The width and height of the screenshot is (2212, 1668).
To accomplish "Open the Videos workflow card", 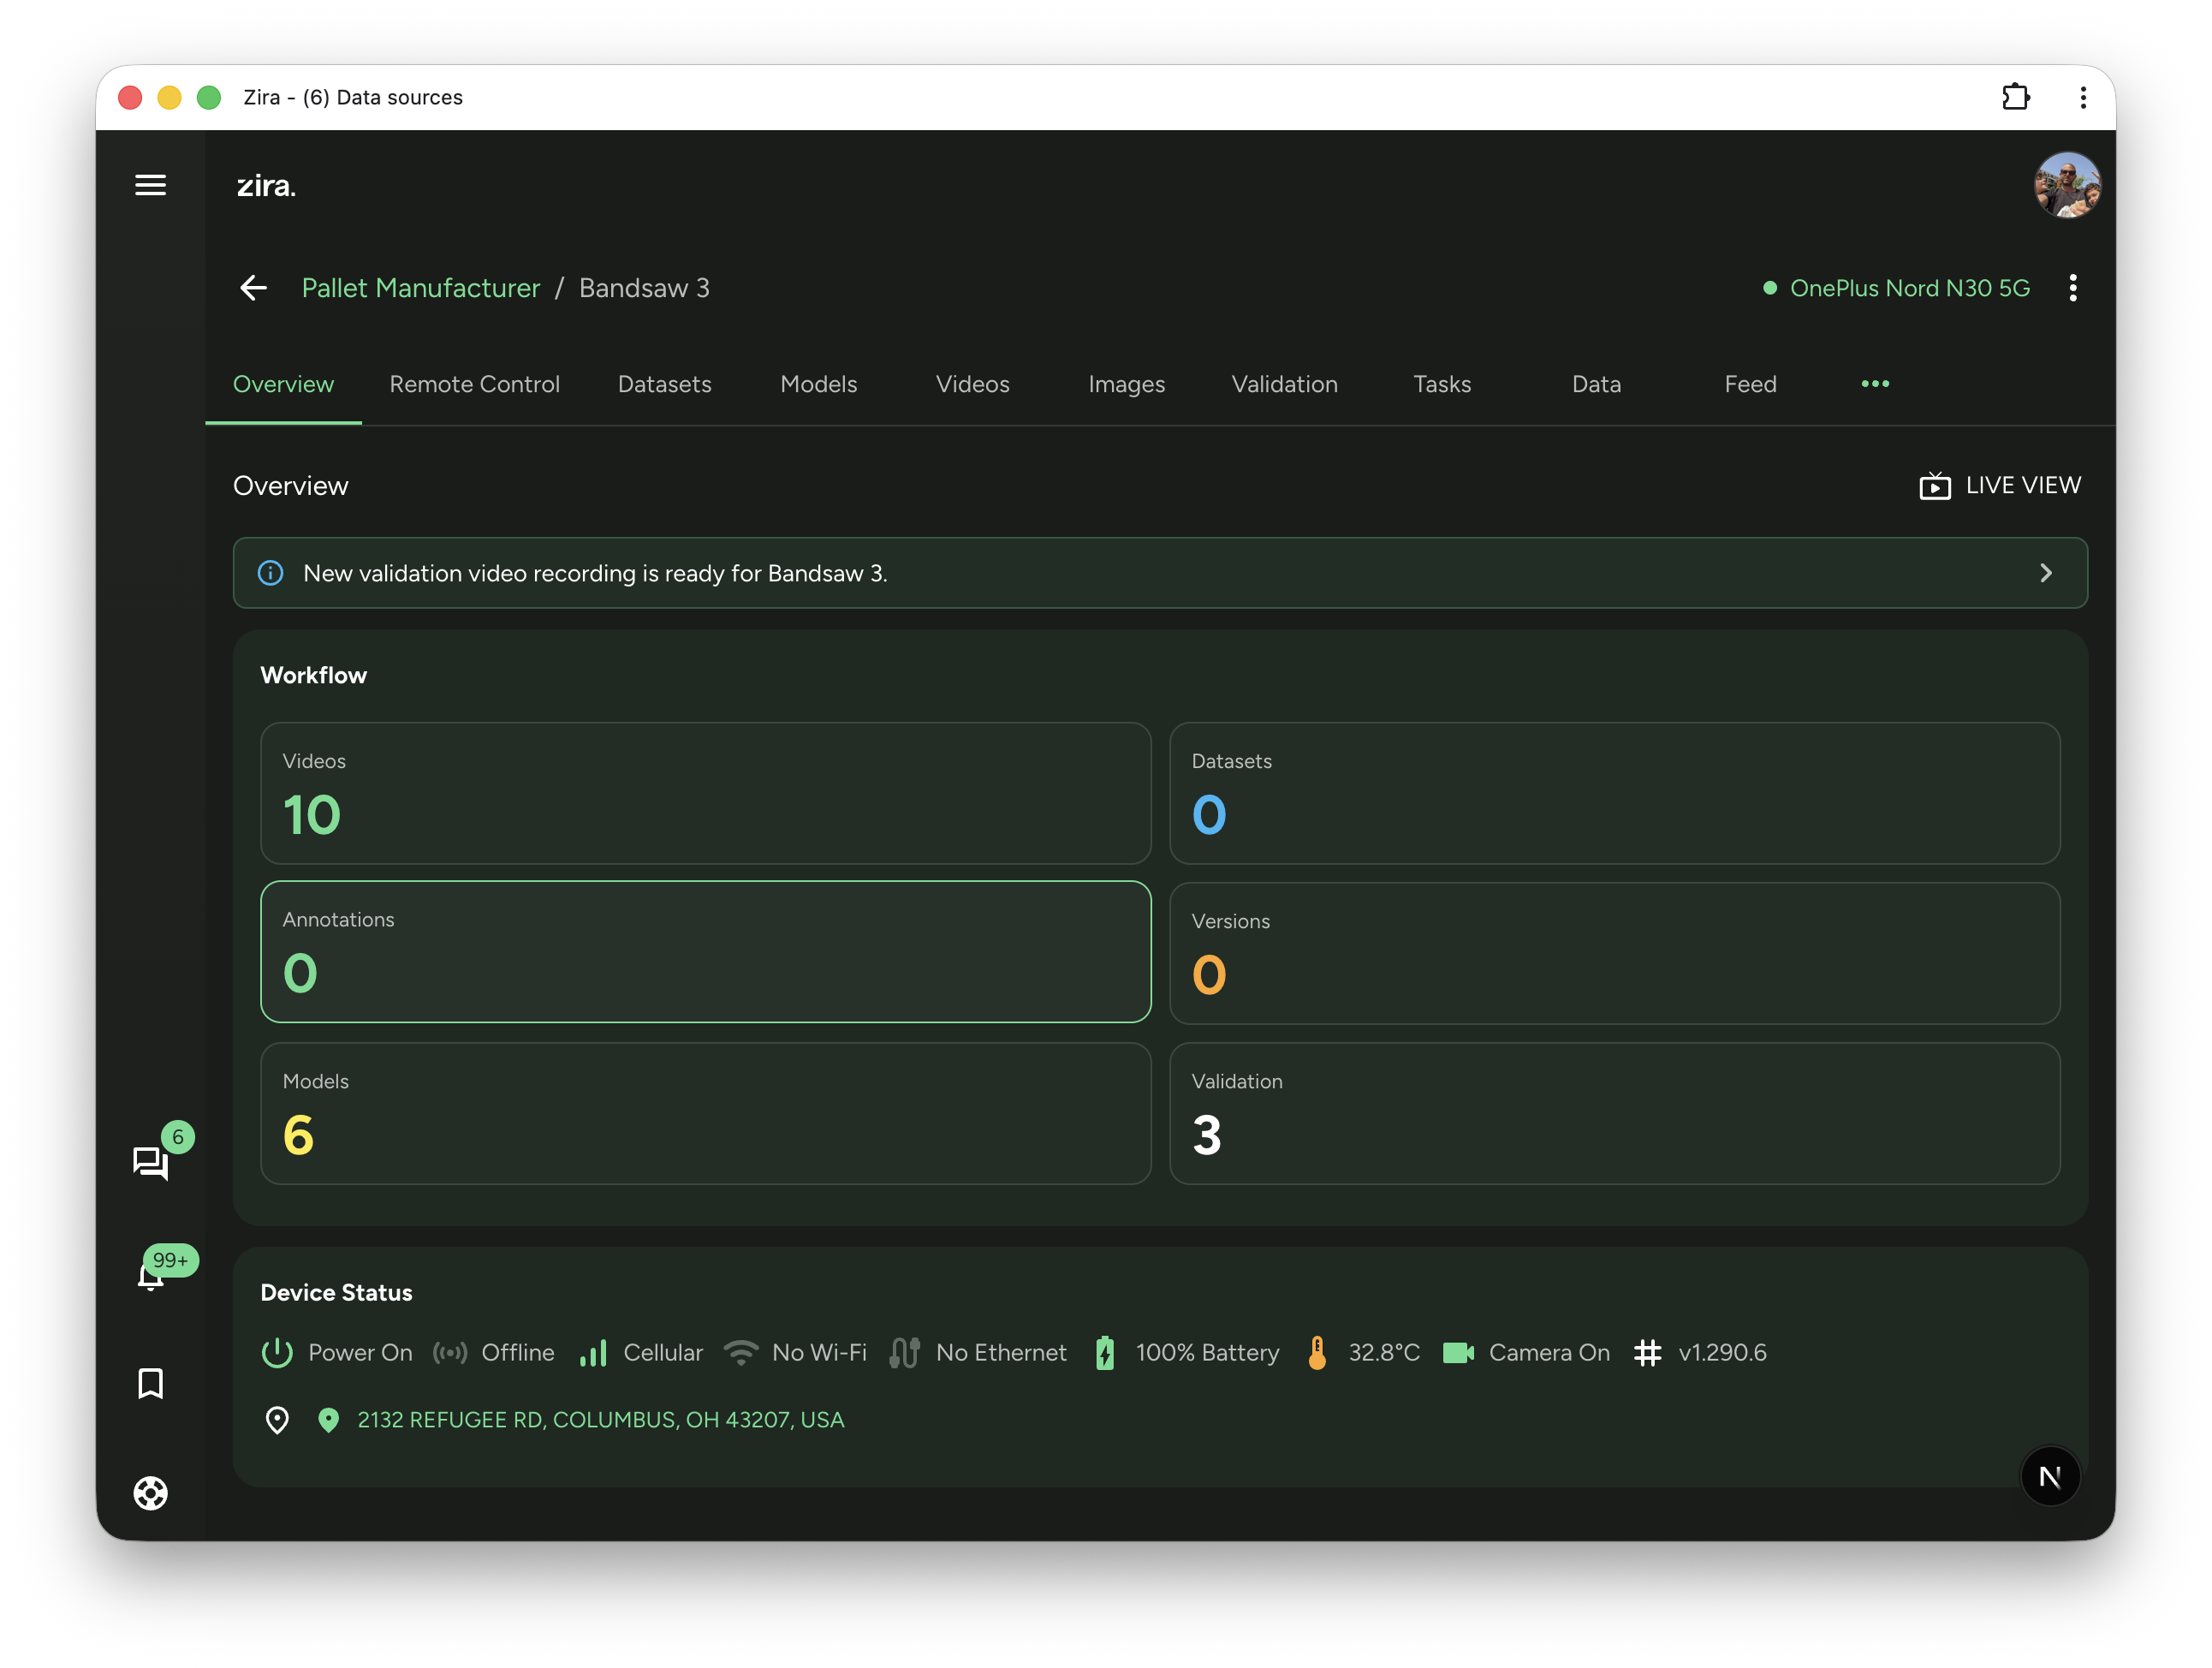I will tap(705, 793).
